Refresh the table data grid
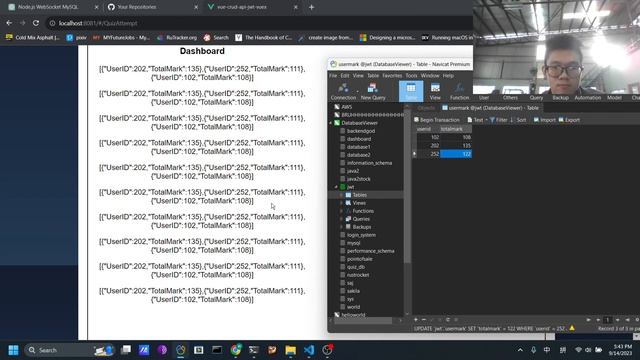The height and width of the screenshot is (360, 640). click(448, 320)
